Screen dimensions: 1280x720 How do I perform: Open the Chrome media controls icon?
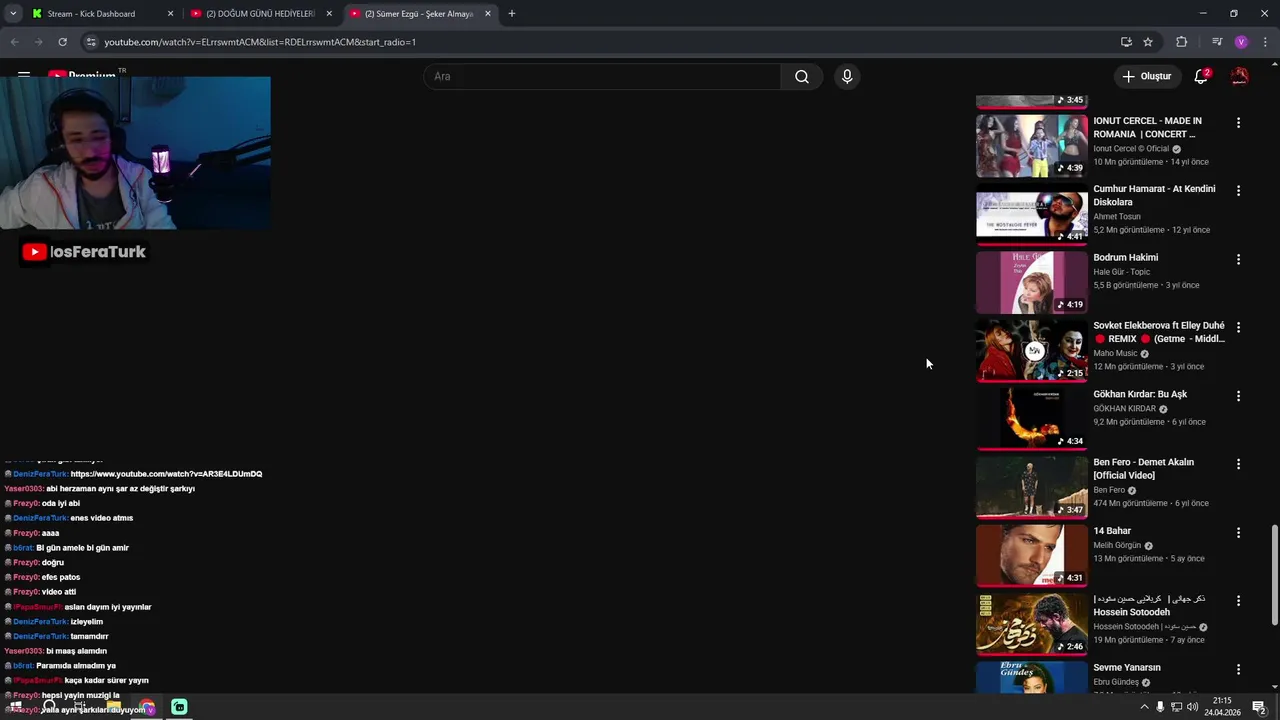click(x=1217, y=42)
